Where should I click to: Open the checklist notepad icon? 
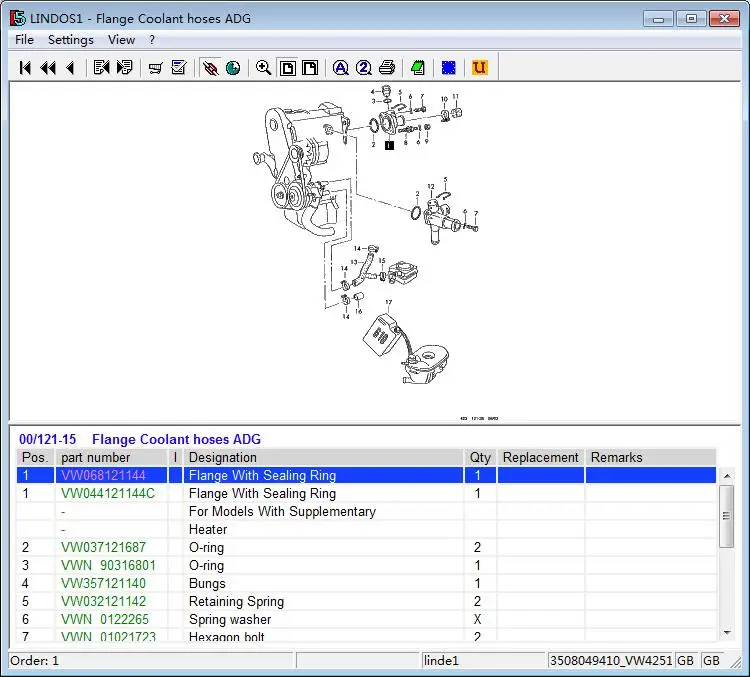pos(179,68)
